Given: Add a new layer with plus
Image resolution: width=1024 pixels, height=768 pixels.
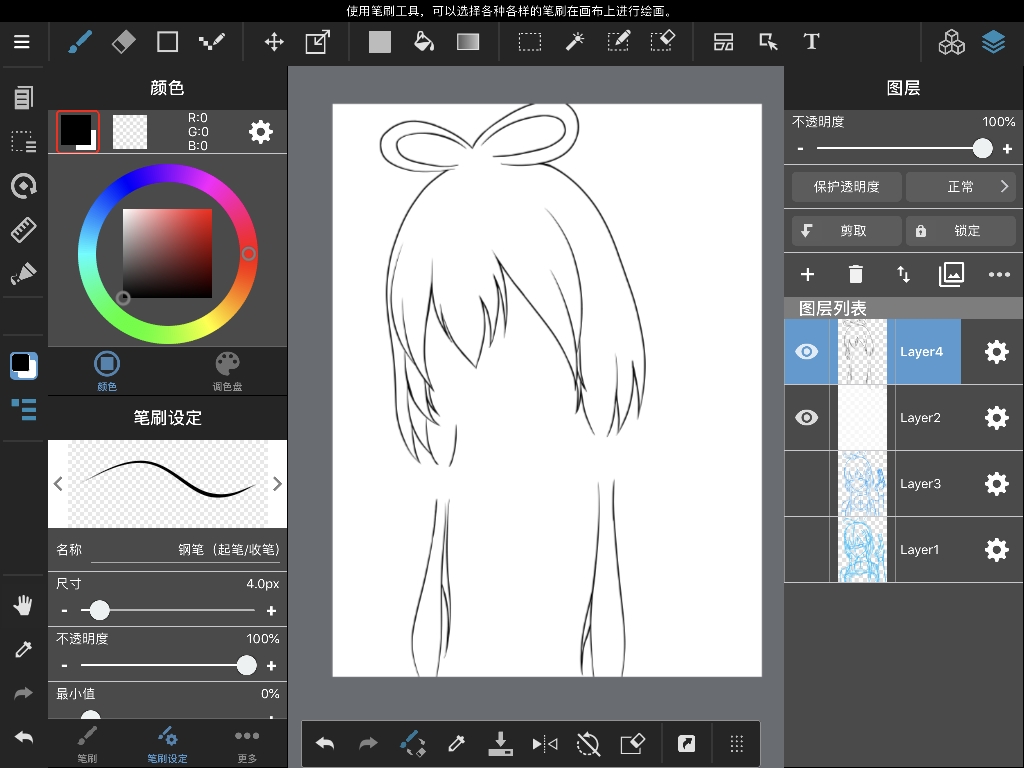Looking at the screenshot, I should tap(807, 274).
